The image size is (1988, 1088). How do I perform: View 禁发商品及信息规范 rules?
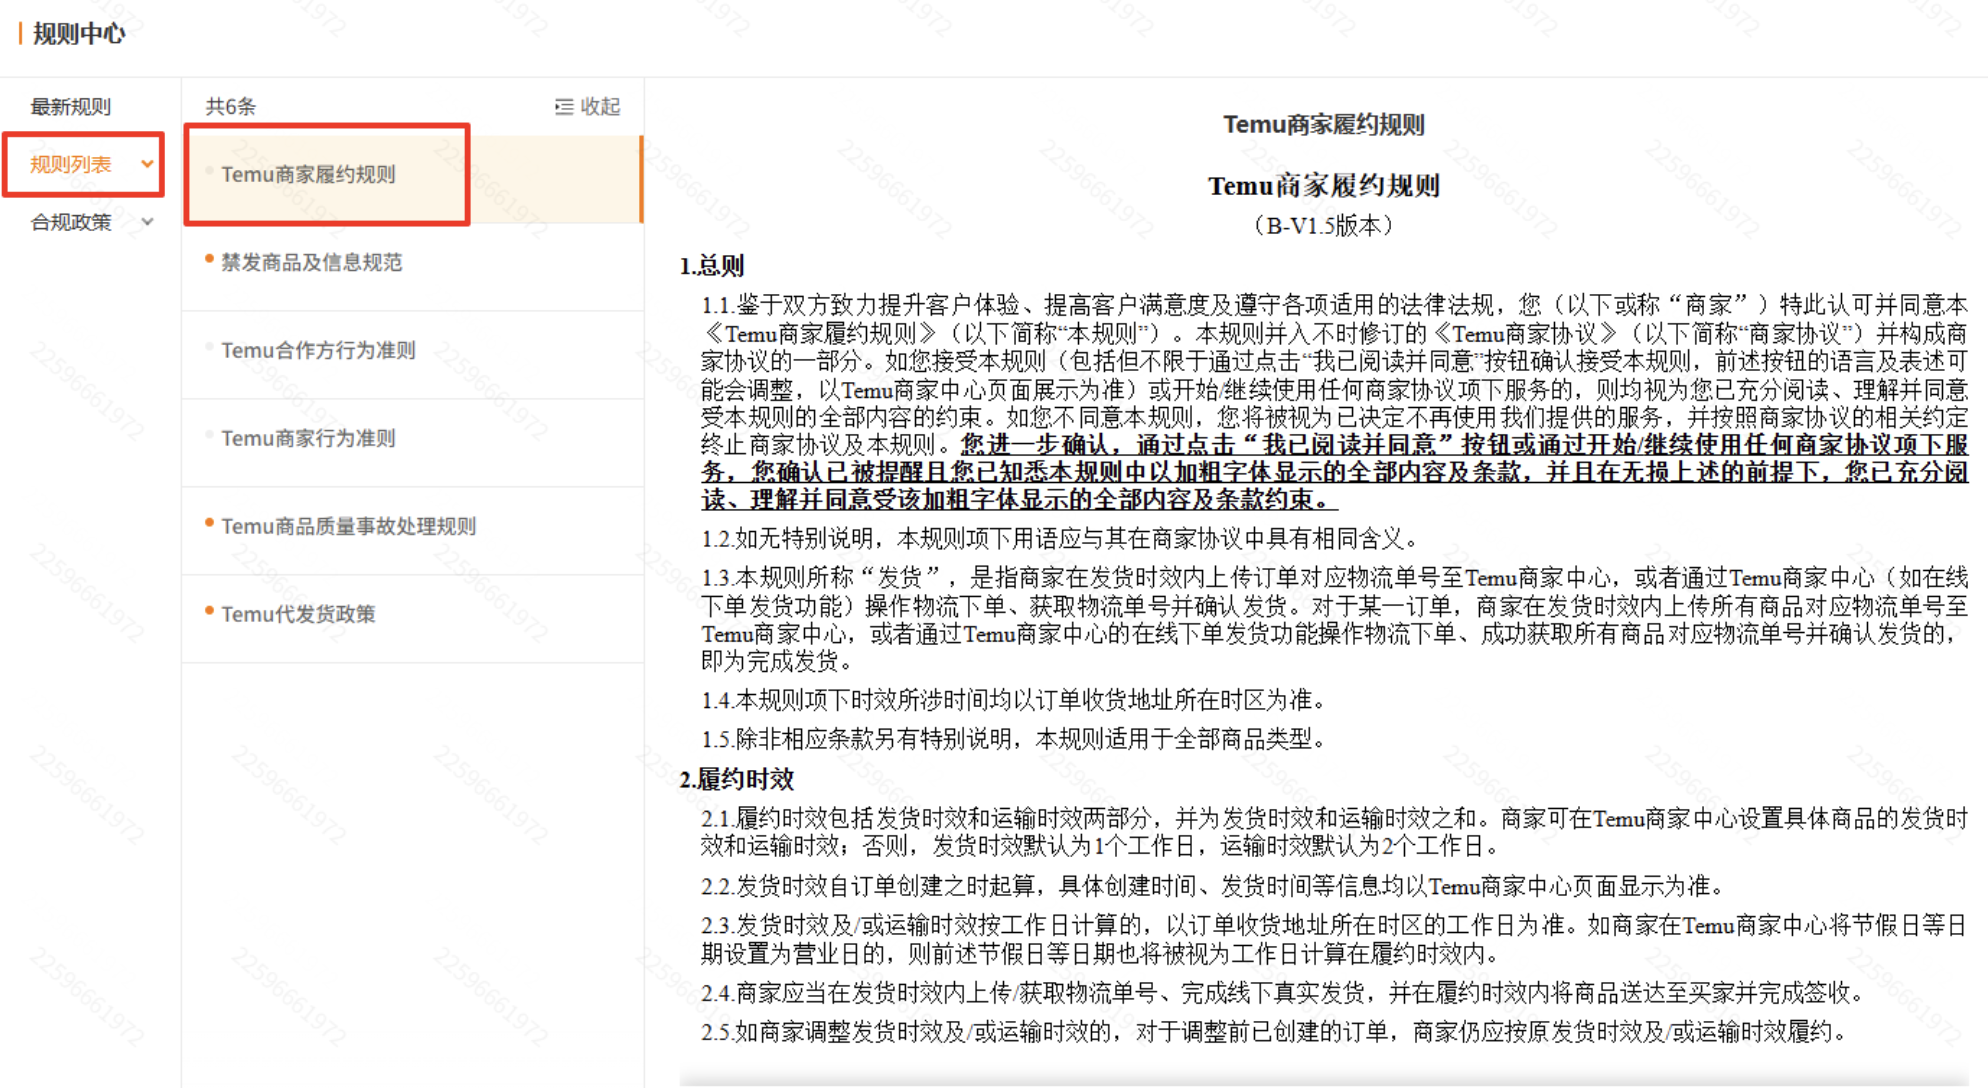[313, 262]
